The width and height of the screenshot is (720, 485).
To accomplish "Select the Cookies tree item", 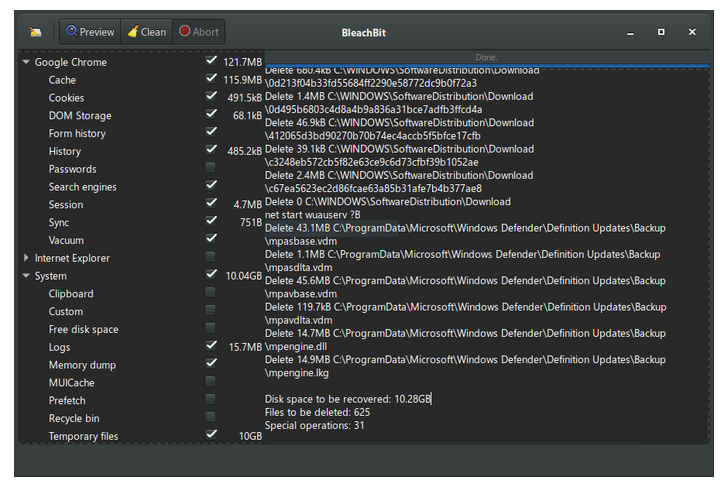I will 66,98.
